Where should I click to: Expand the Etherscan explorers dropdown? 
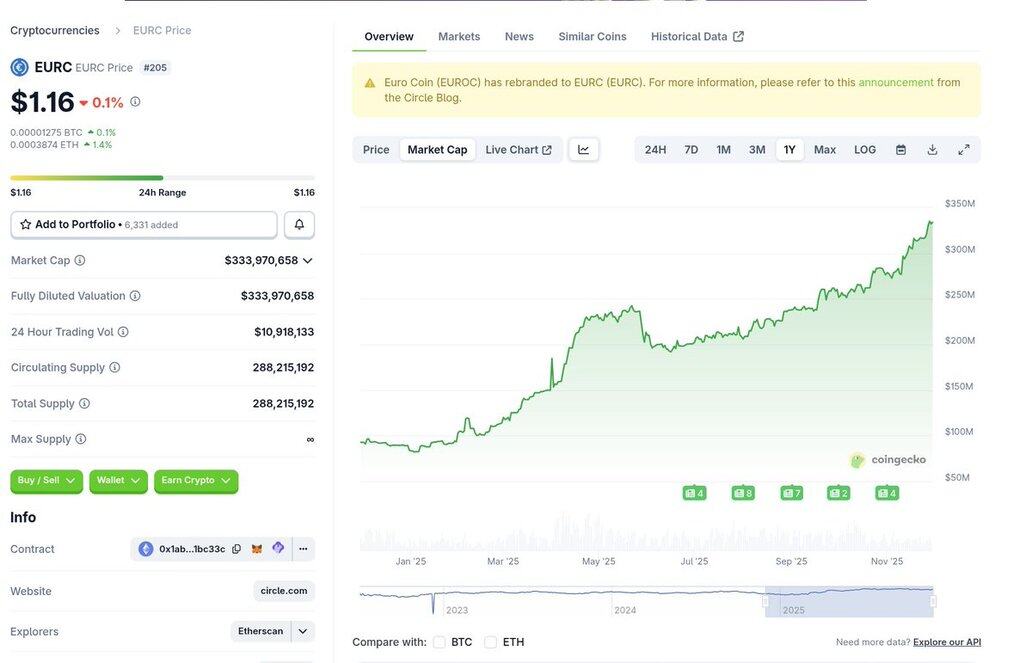pos(303,631)
